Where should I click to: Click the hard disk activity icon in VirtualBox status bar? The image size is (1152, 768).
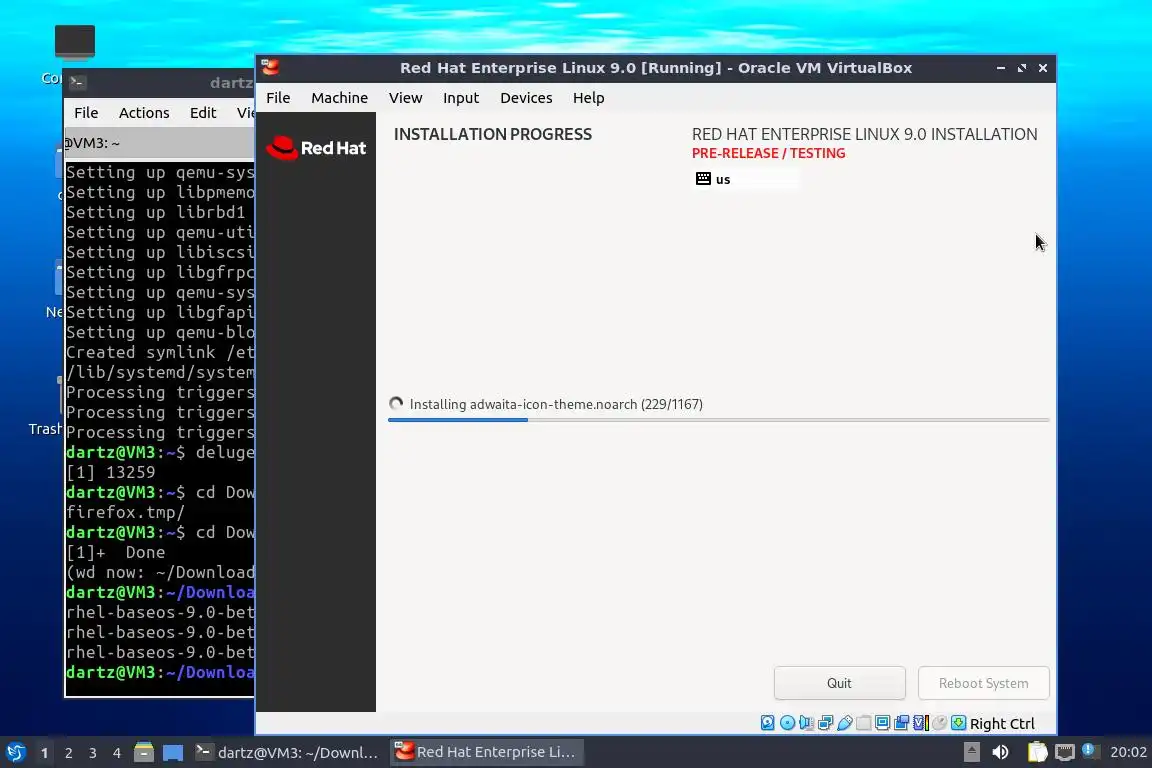[x=768, y=723]
